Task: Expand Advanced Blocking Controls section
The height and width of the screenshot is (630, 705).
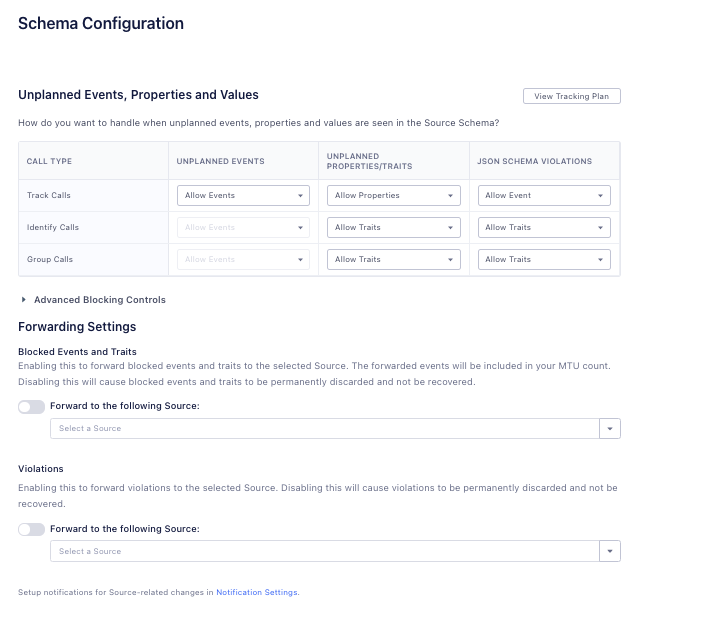Action: click(x=99, y=300)
